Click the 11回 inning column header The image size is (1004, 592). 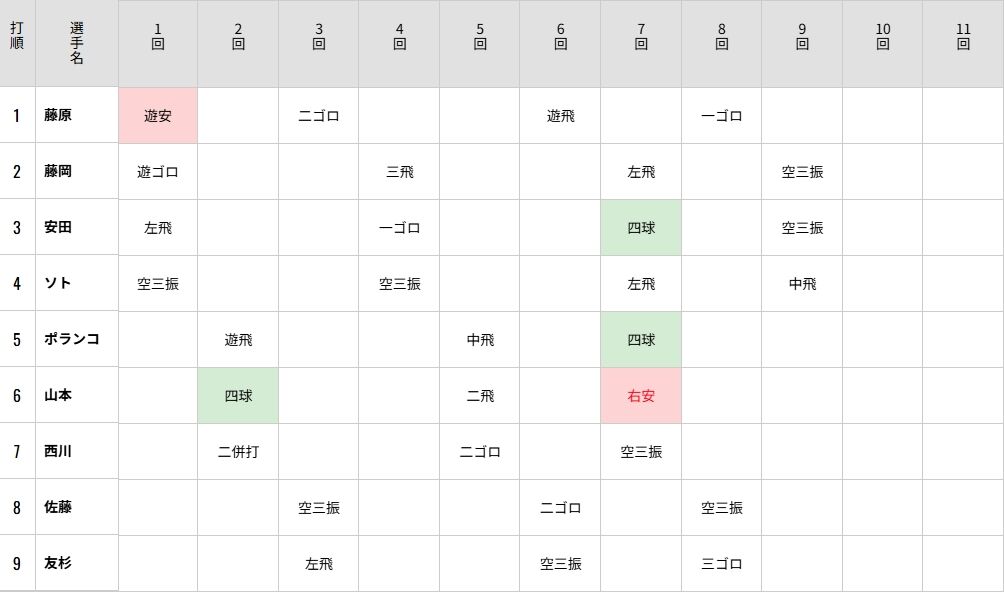pyautogui.click(x=963, y=36)
